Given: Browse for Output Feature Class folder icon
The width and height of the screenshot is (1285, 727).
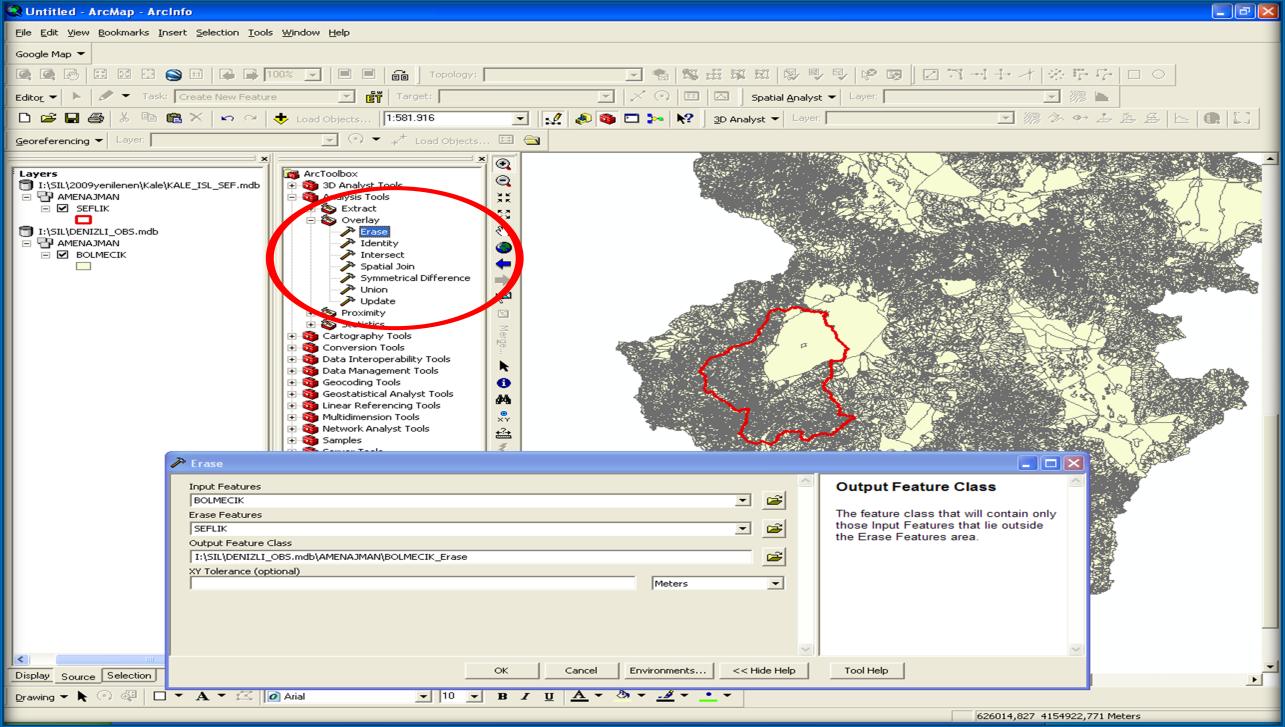Looking at the screenshot, I should click(x=774, y=556).
